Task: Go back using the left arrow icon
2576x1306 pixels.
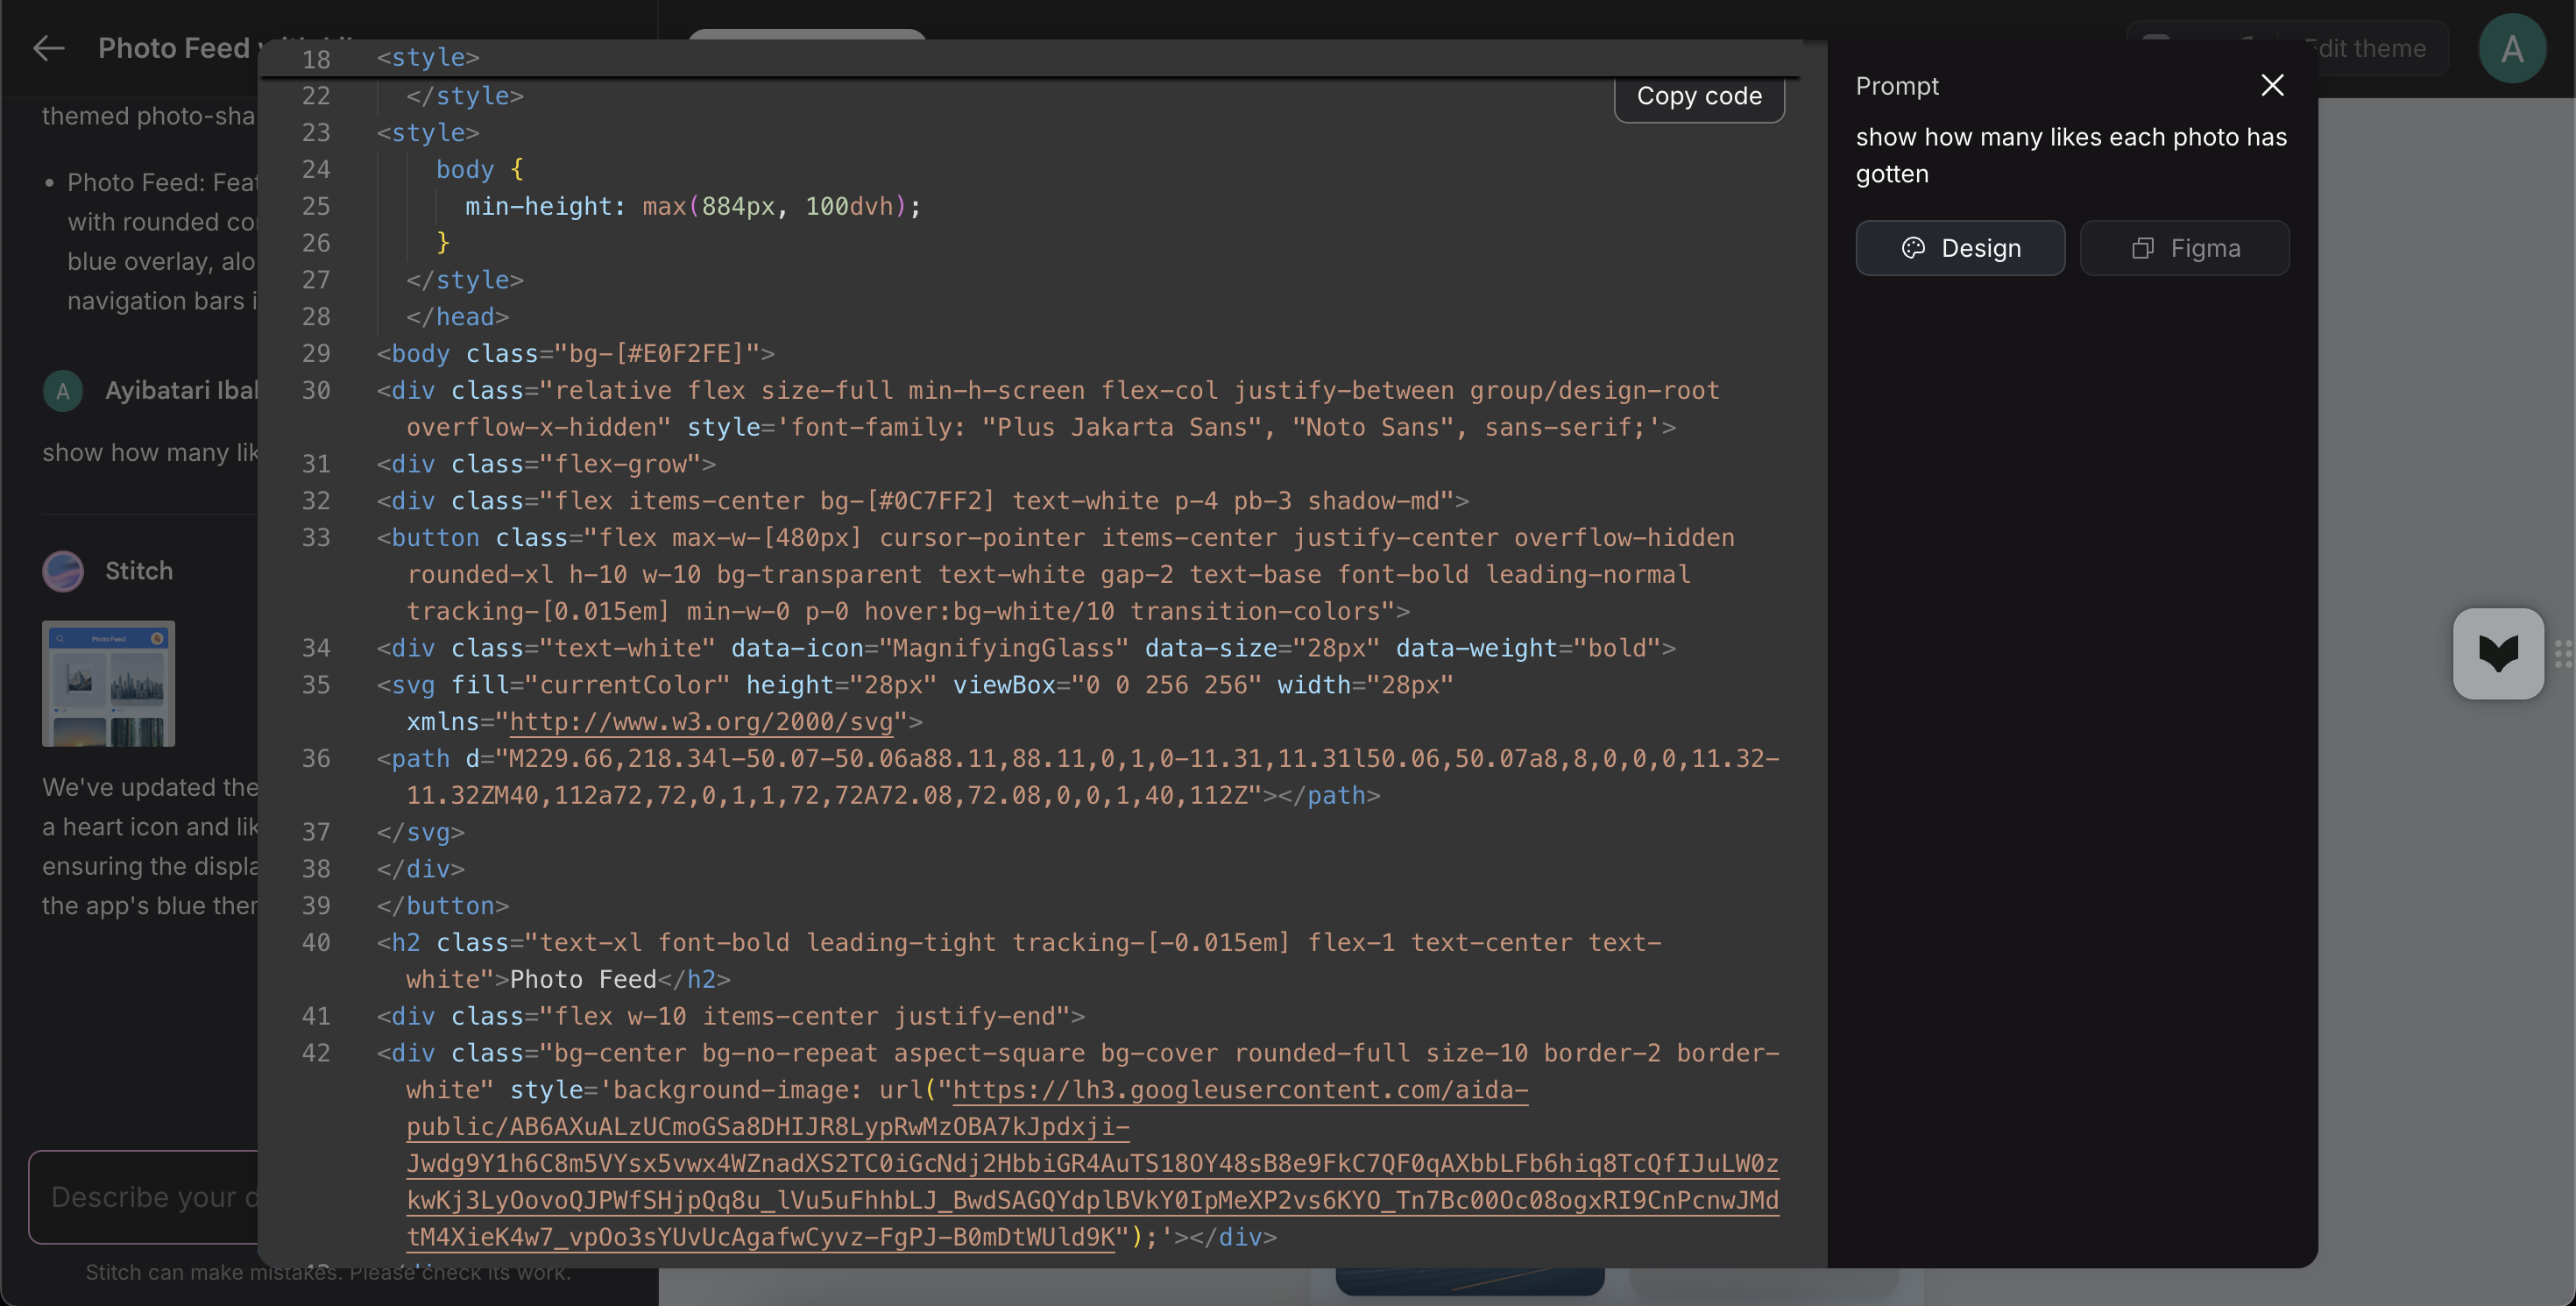Action: 48,48
